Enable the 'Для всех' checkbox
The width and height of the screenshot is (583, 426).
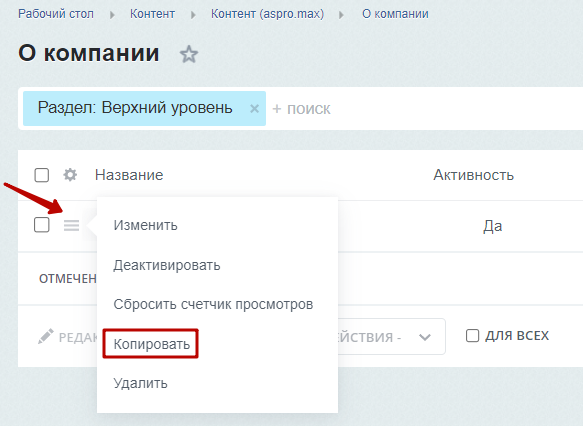click(x=472, y=336)
